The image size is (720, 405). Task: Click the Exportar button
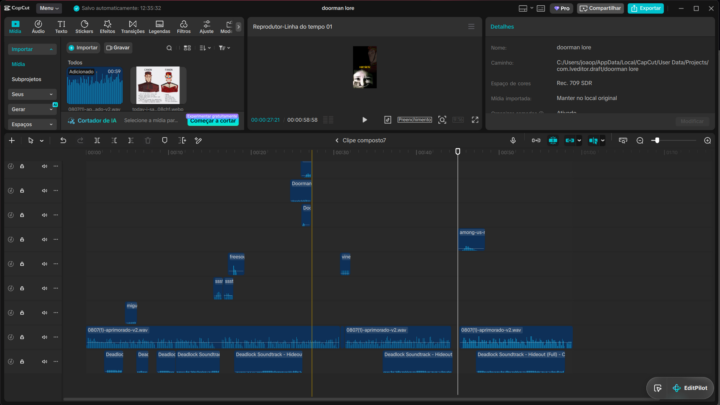pyautogui.click(x=646, y=8)
